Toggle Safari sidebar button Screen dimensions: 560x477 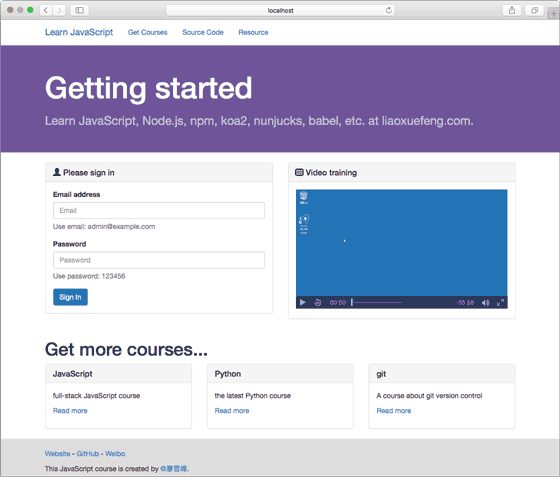pos(79,10)
